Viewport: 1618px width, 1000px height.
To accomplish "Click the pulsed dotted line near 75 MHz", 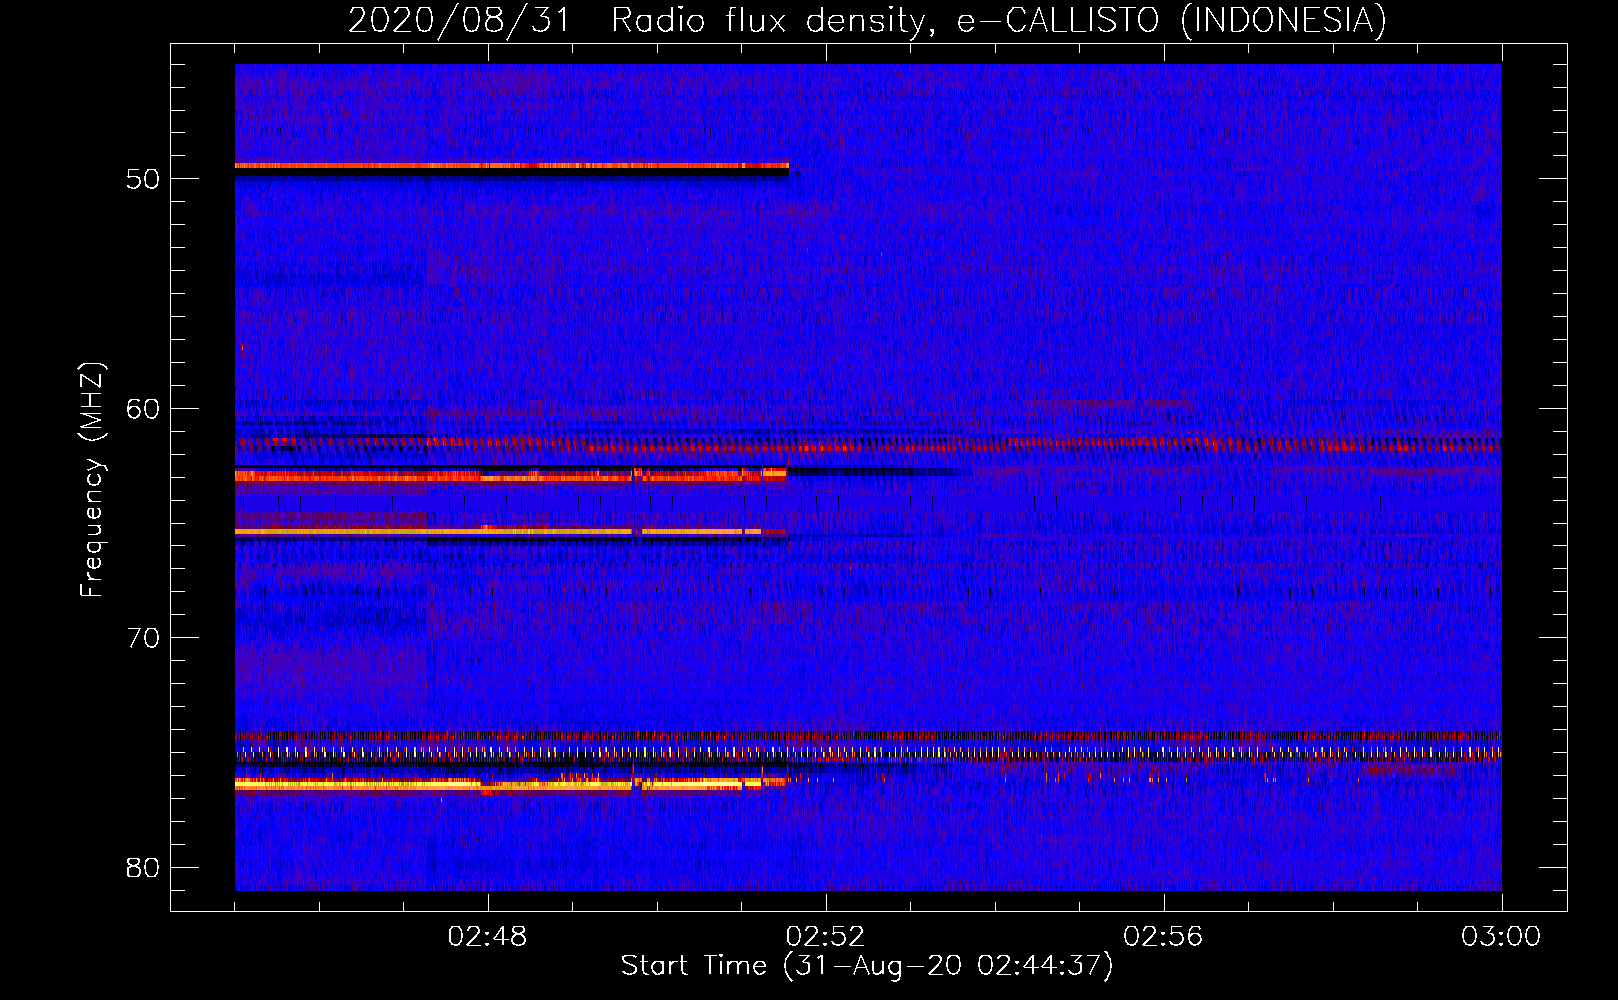I will [868, 752].
